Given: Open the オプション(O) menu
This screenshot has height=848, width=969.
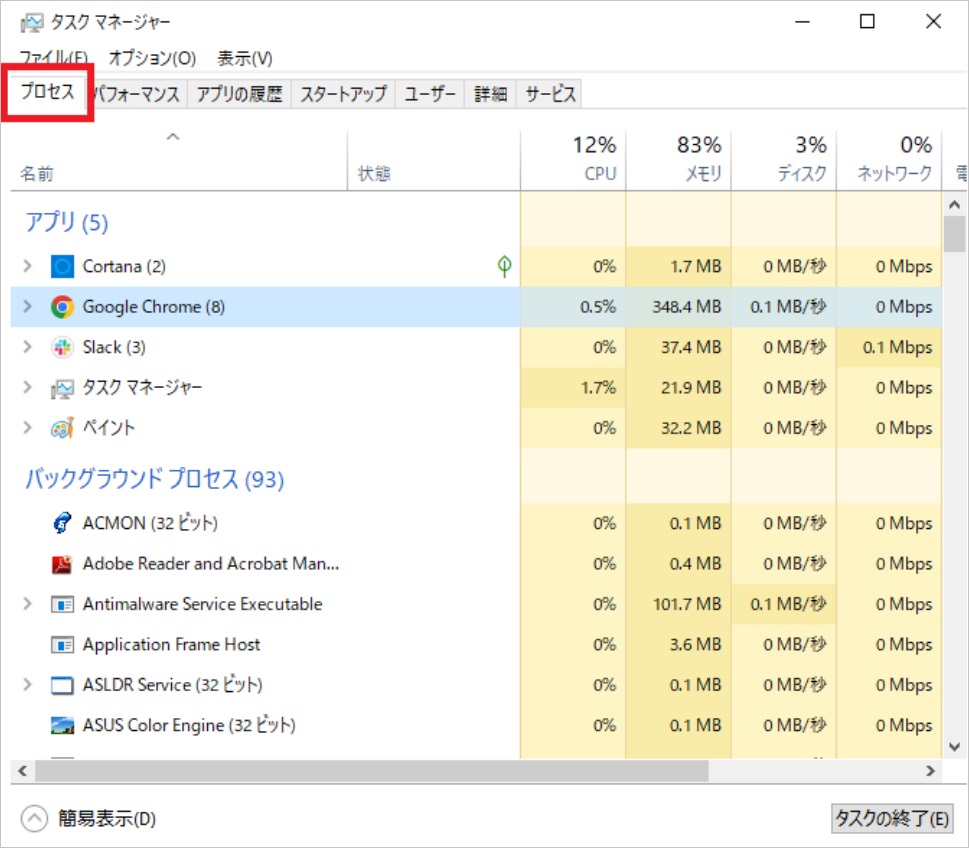Looking at the screenshot, I should tap(152, 58).
